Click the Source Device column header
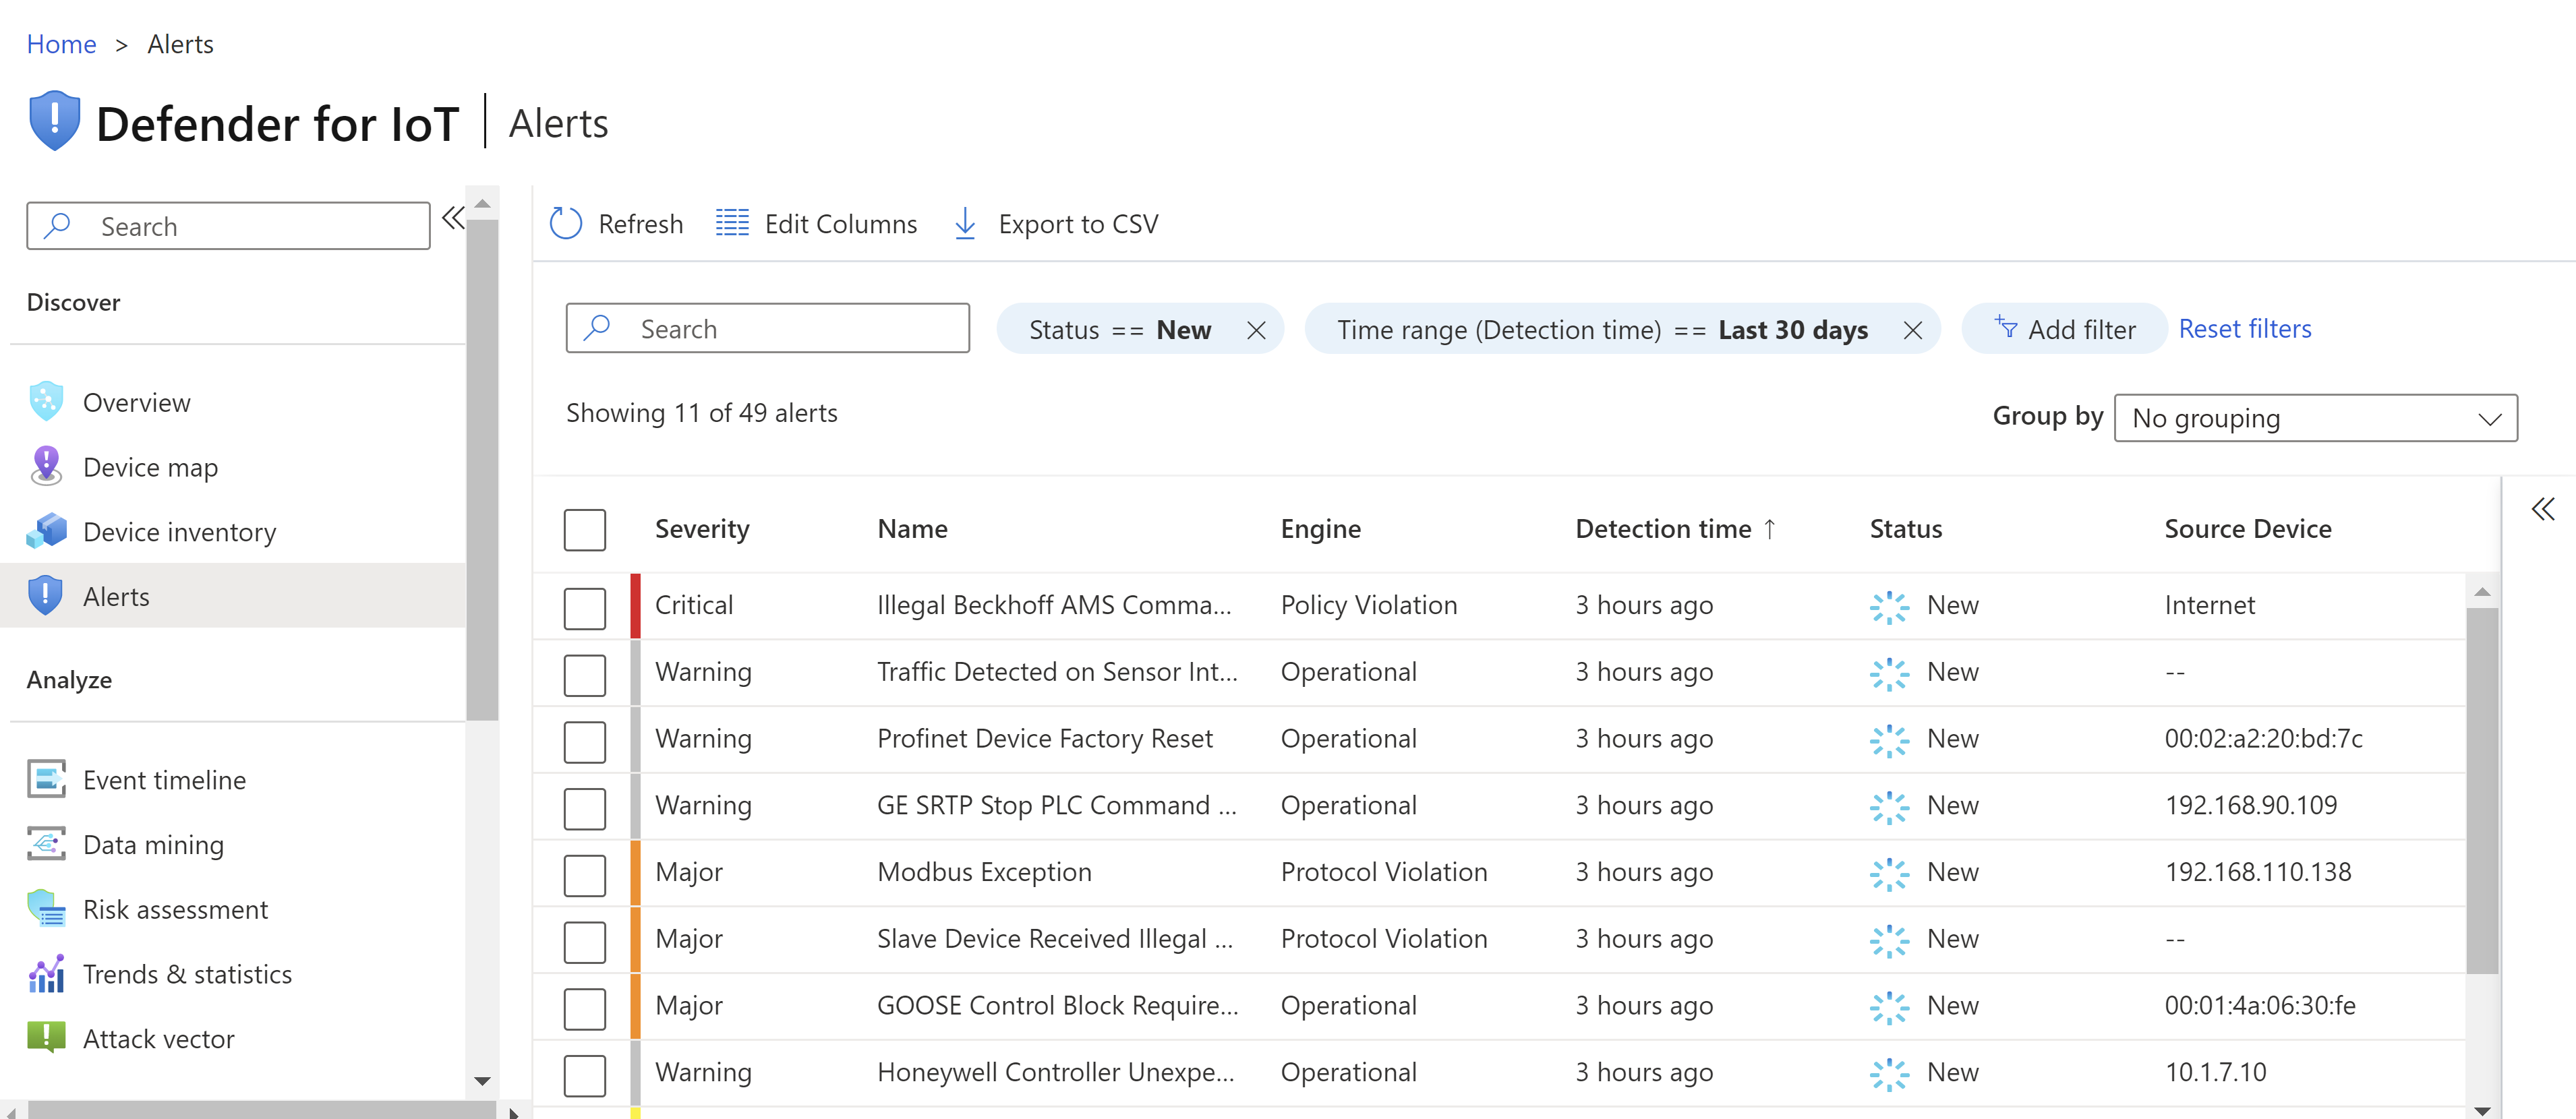Screen dimensions: 2576x1119 point(2247,529)
